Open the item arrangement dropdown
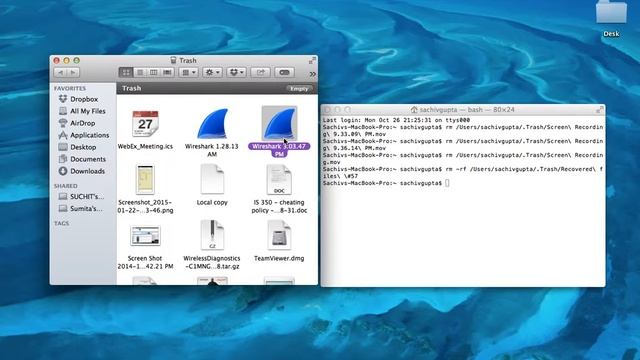Image resolution: width=640 pixels, height=360 pixels. click(189, 73)
